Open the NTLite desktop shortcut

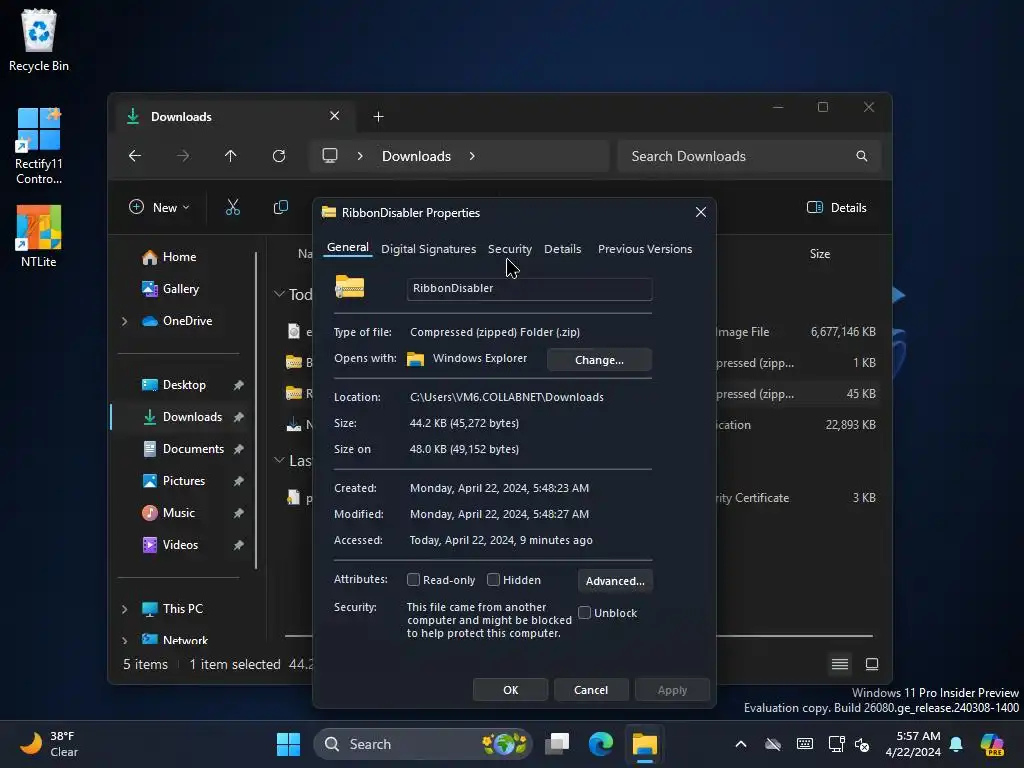[x=39, y=236]
